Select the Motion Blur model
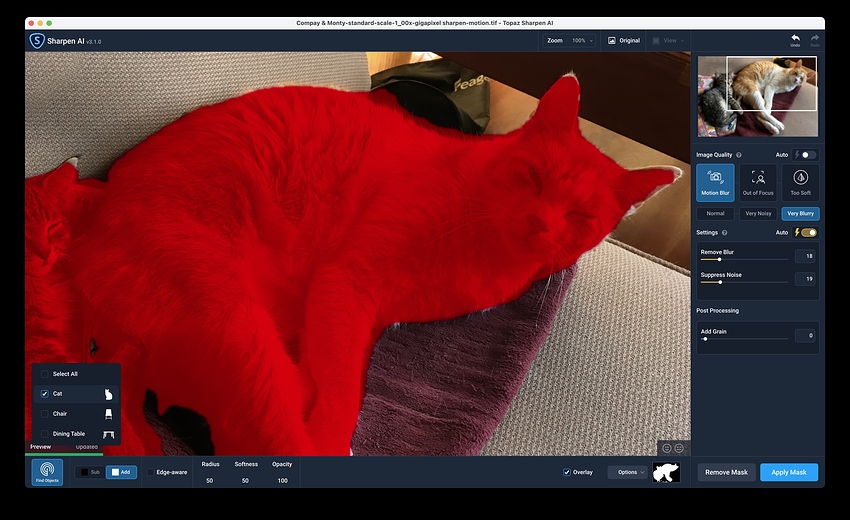Screen dimensions: 850x520 pos(715,181)
